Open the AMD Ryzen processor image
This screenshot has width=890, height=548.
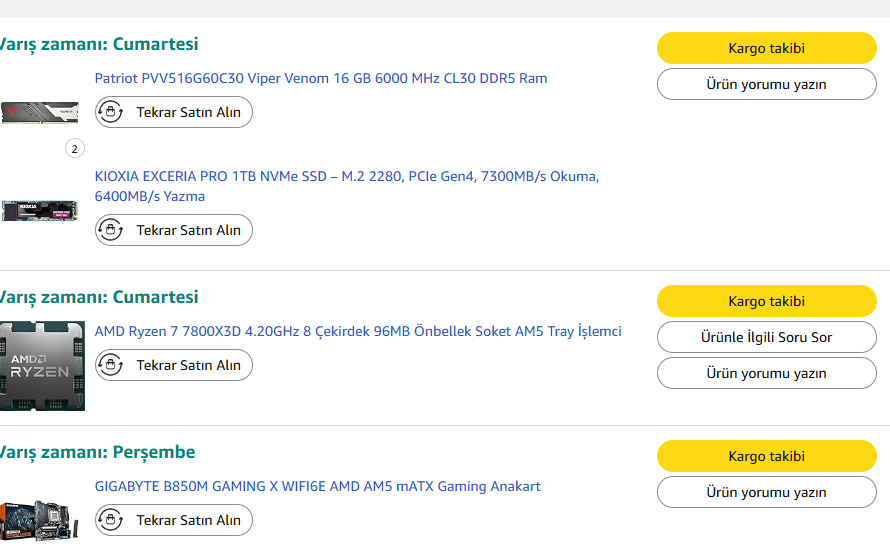(42, 366)
